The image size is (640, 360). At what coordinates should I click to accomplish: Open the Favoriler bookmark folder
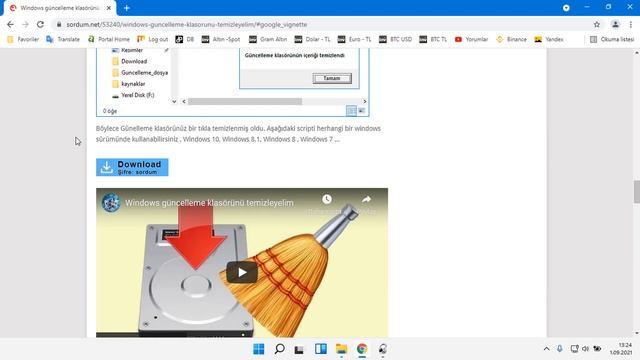tap(23, 39)
